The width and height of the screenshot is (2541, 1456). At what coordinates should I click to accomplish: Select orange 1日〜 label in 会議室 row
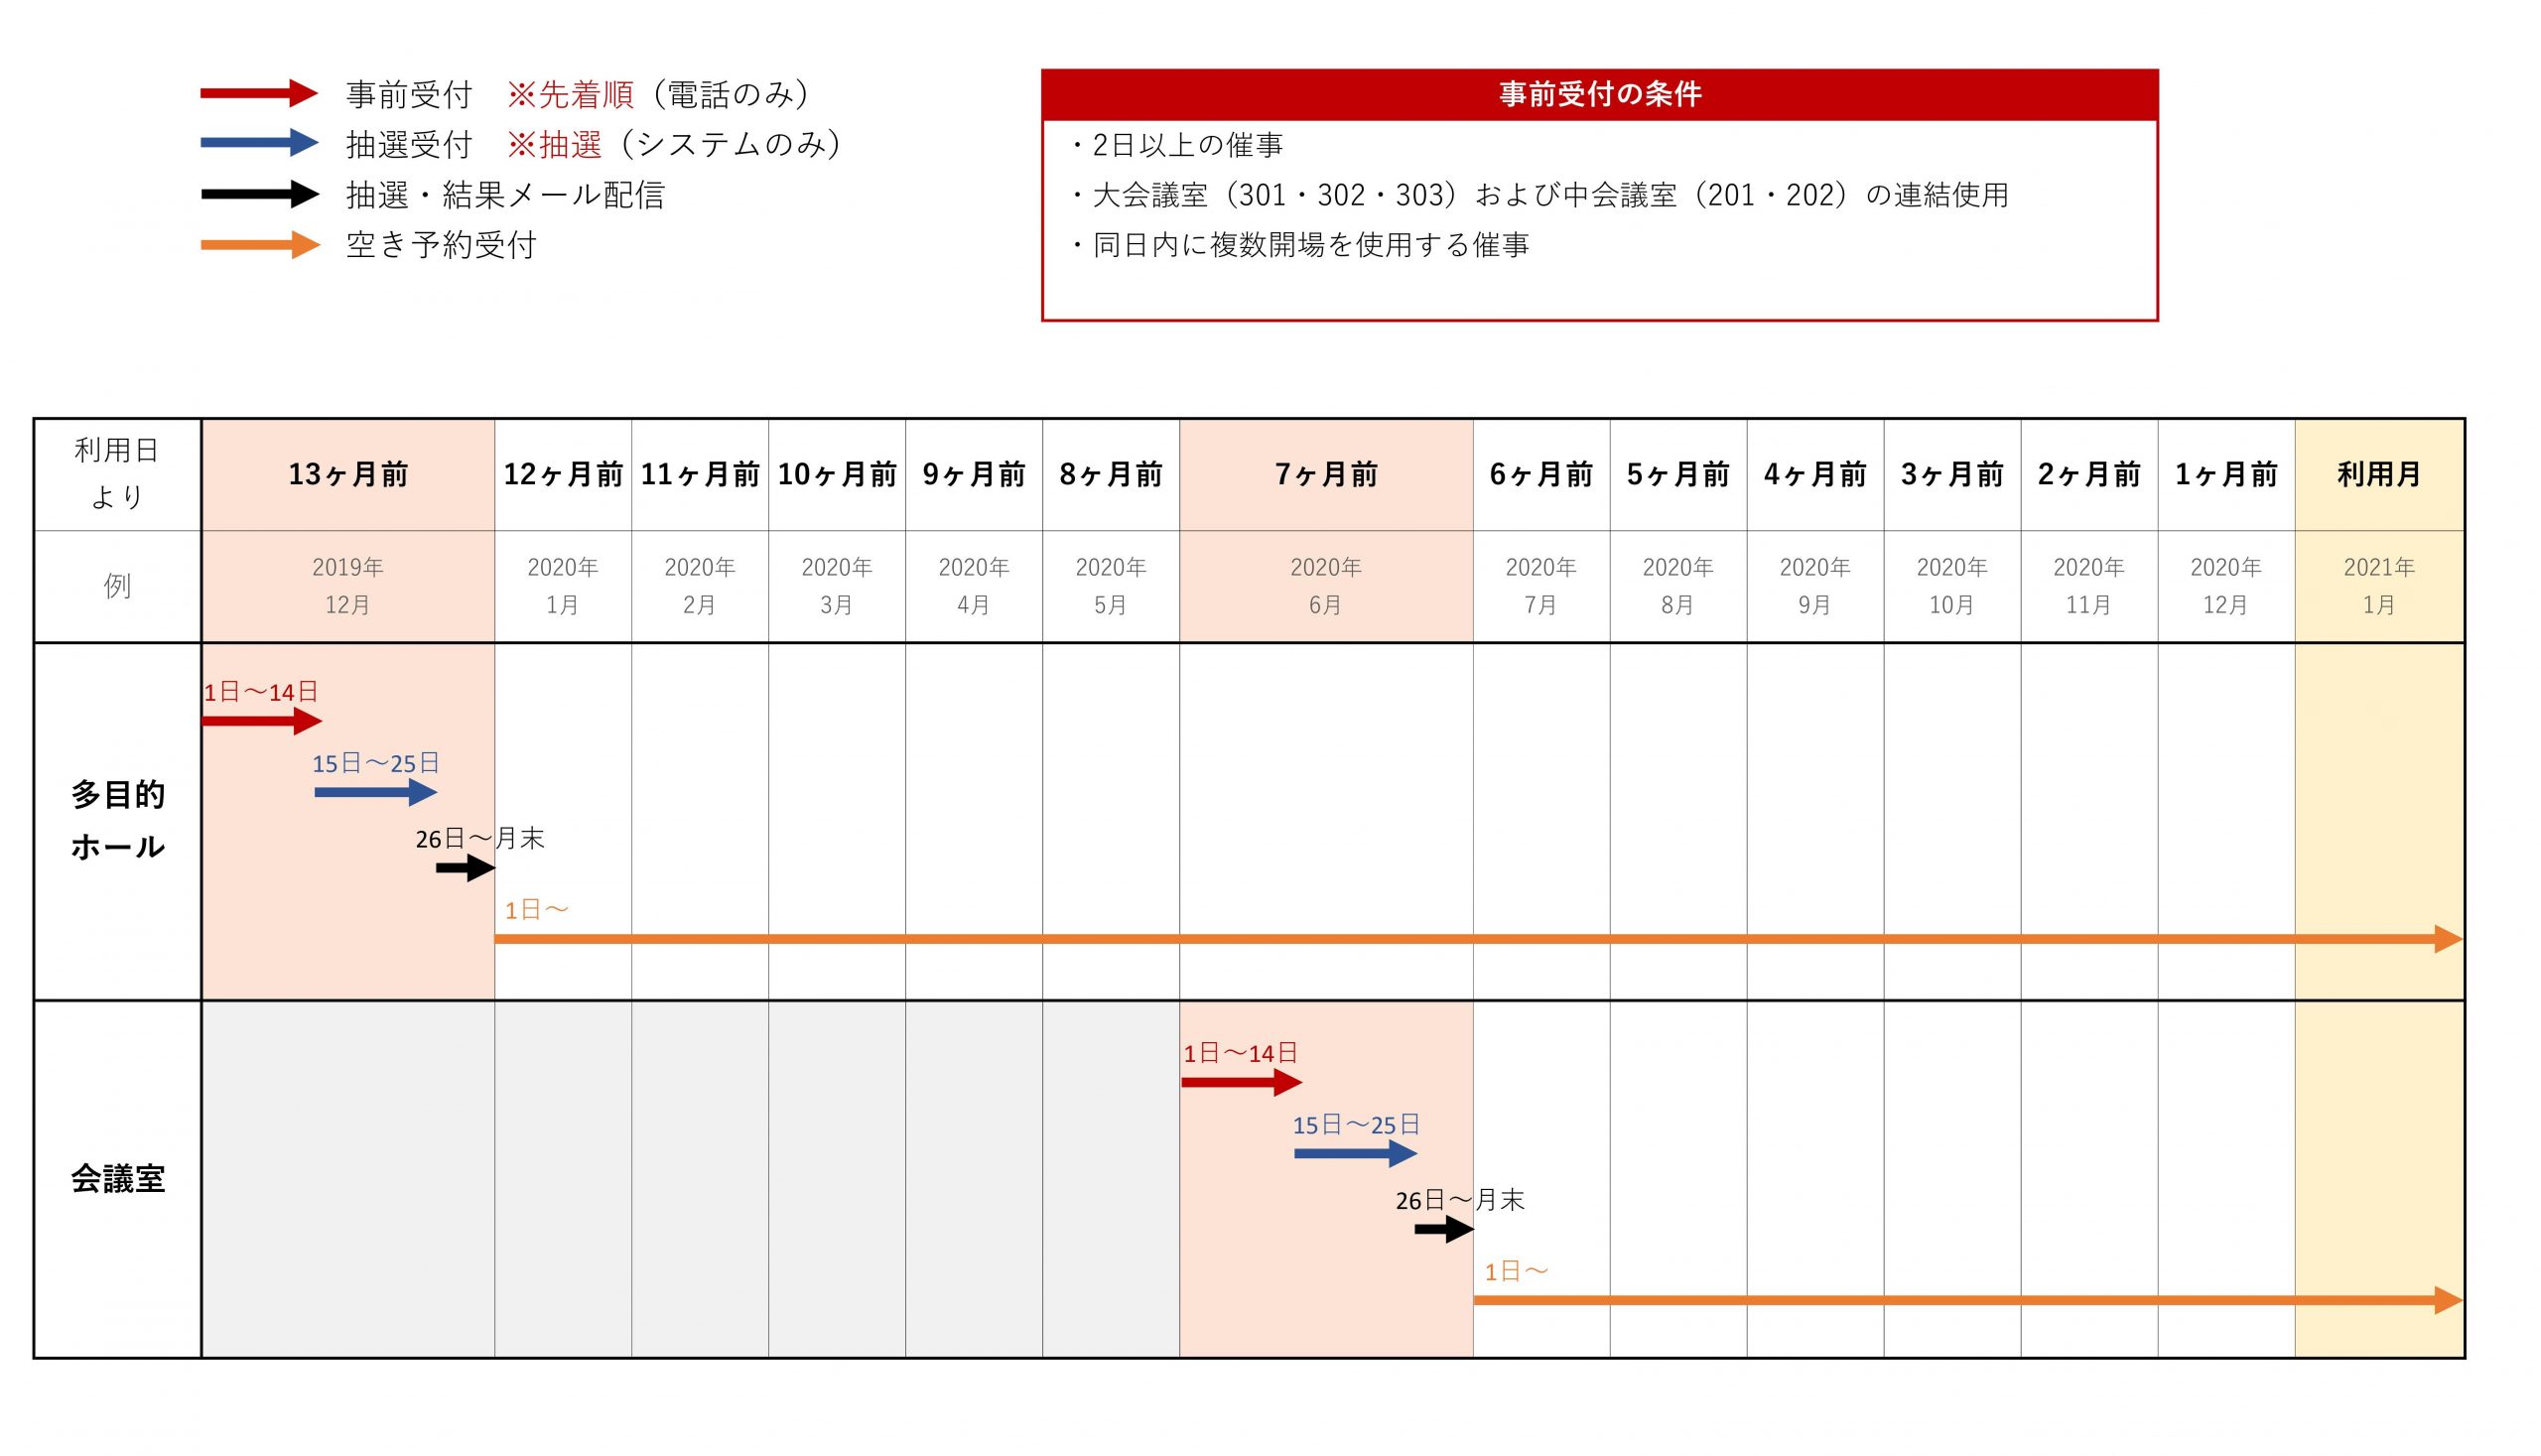click(x=1516, y=1272)
